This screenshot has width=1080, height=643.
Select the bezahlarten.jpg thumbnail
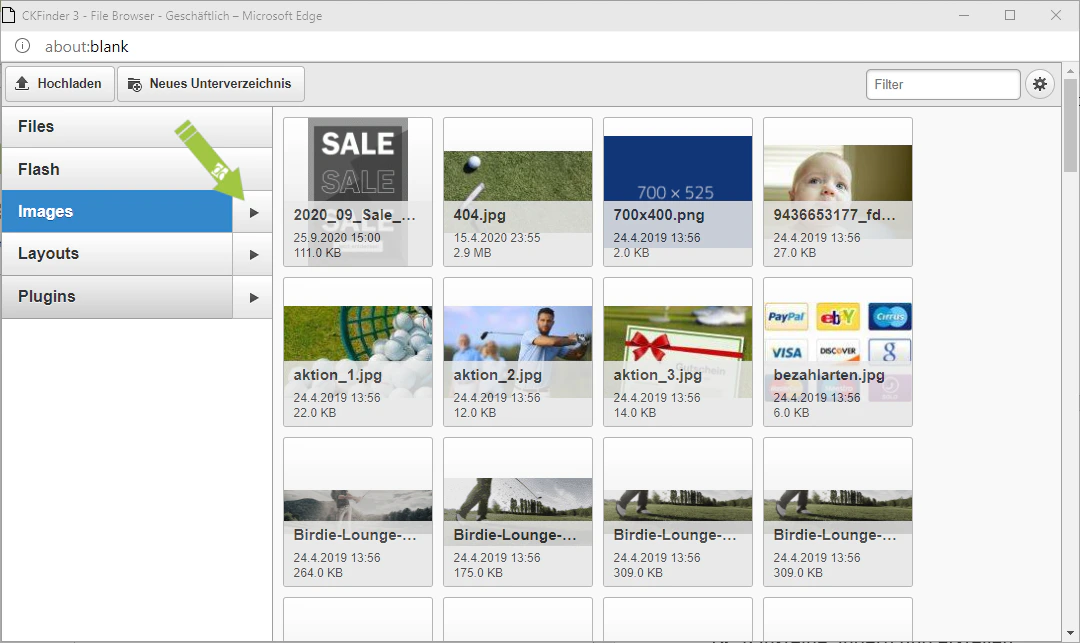(x=838, y=352)
